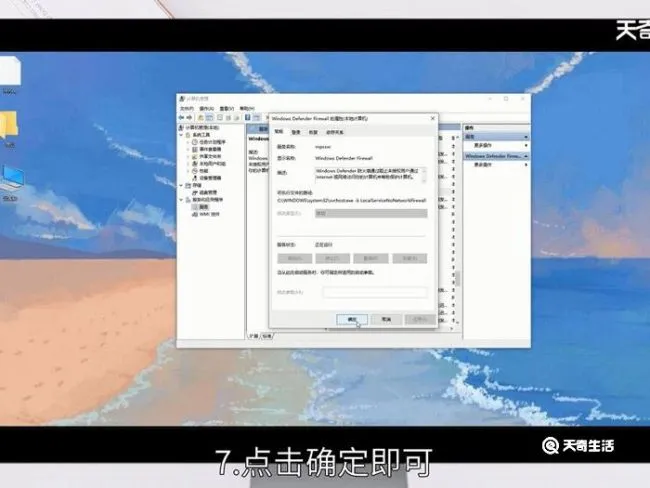Viewport: 650px width, 488px height.
Task: Switch to the 常规 tab
Action: (279, 131)
